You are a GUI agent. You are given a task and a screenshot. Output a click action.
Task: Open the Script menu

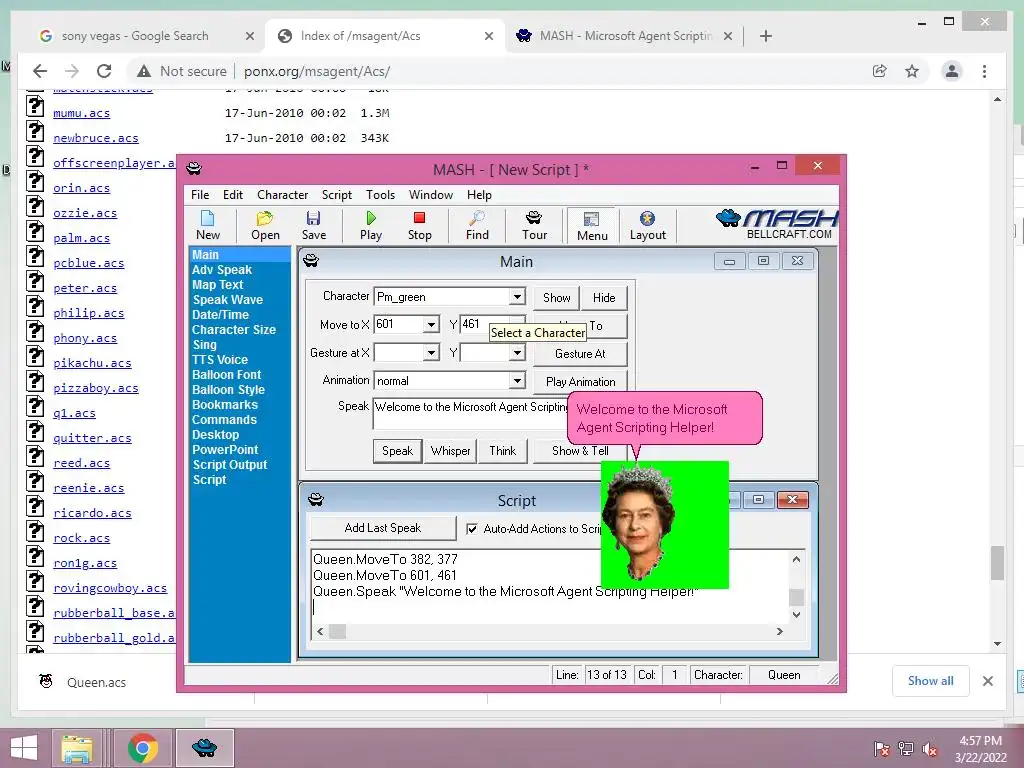point(336,195)
